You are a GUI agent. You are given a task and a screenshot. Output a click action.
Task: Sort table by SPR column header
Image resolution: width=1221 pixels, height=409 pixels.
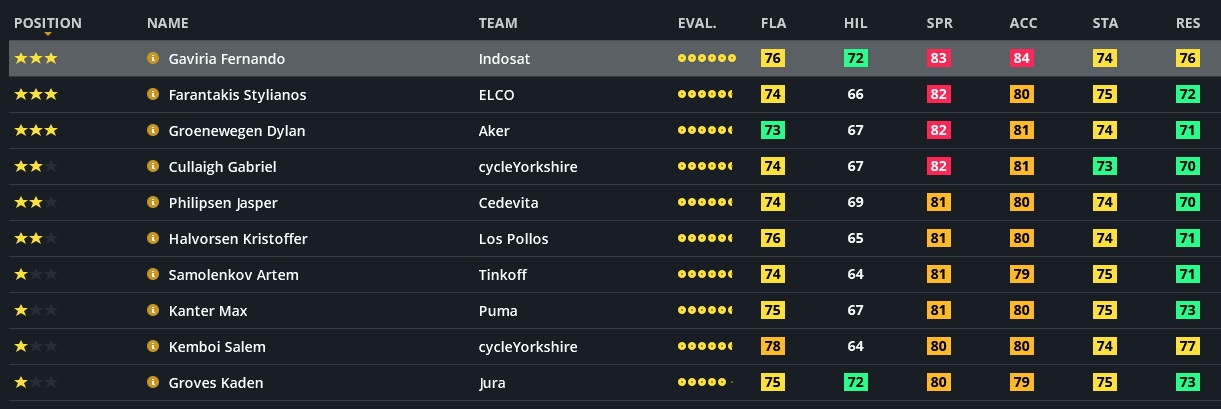click(x=939, y=23)
